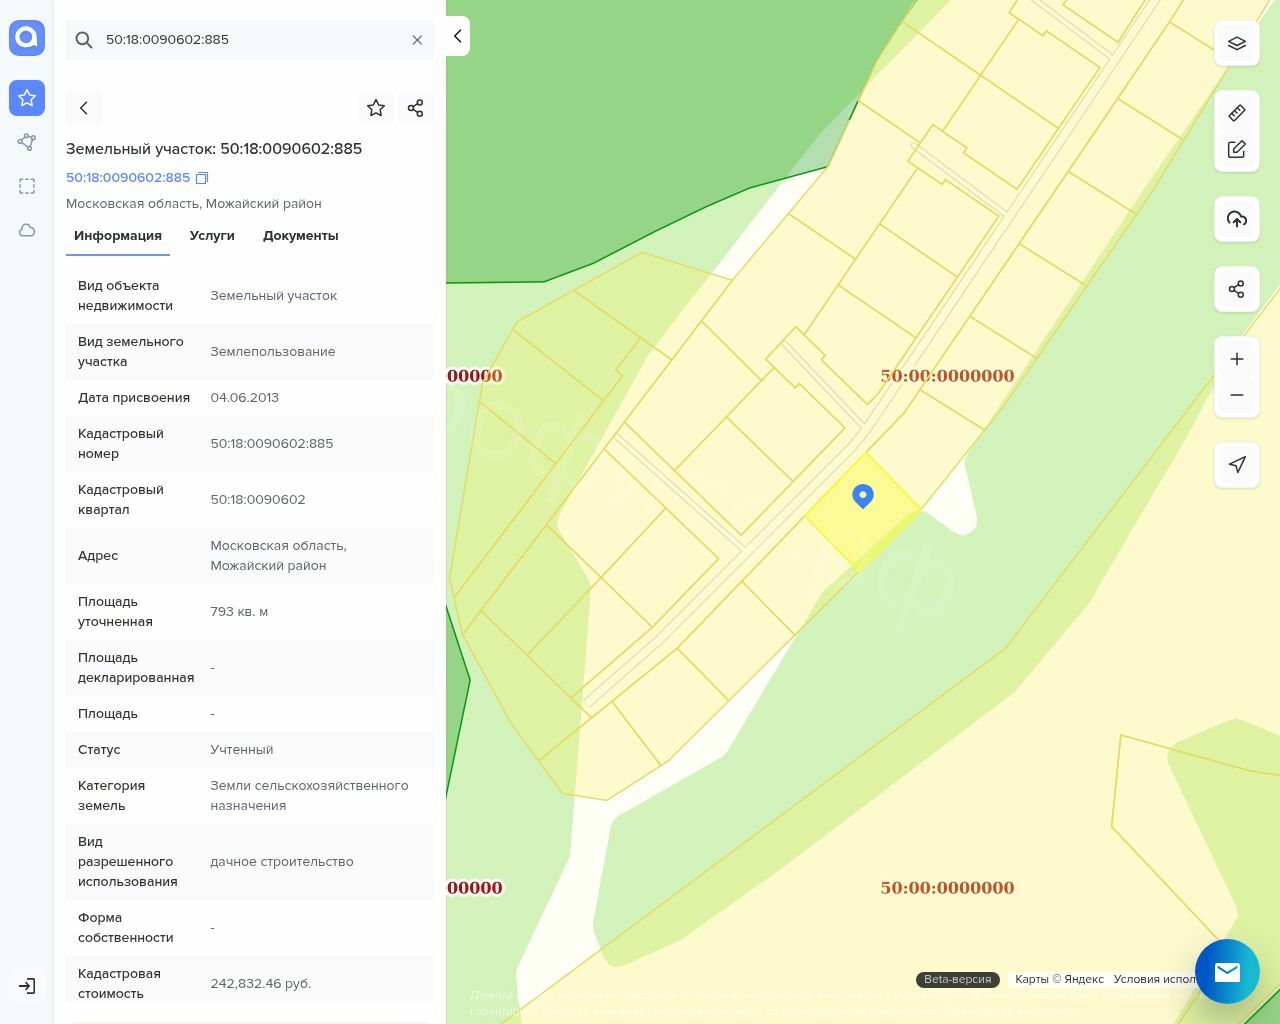The image size is (1280, 1024).
Task: Switch to the Услуги tab
Action: 212,236
